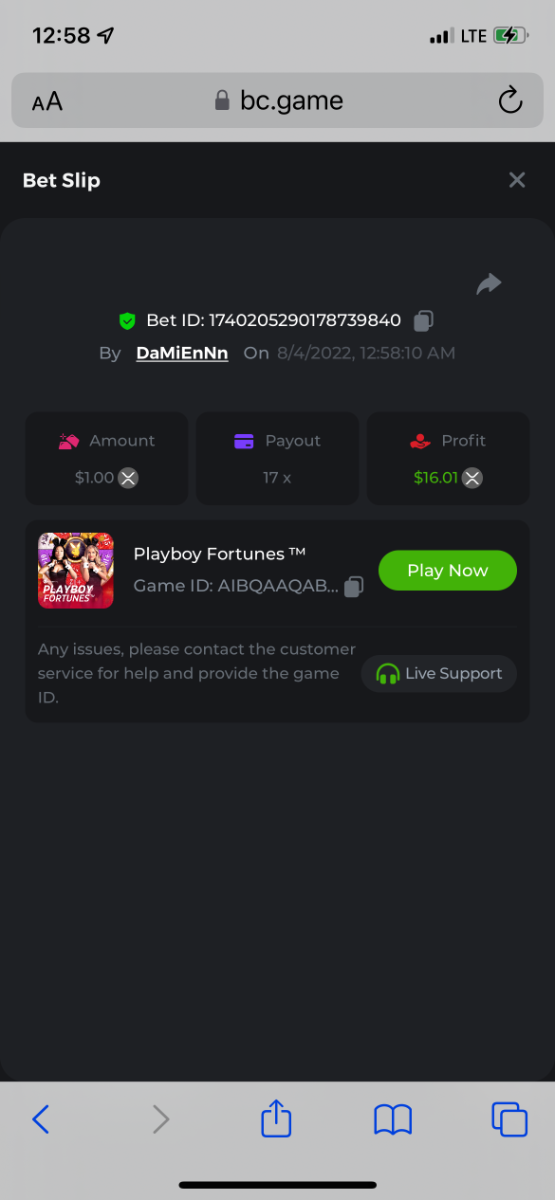Show open Safari tabs
The width and height of the screenshot is (555, 1200).
509,1119
